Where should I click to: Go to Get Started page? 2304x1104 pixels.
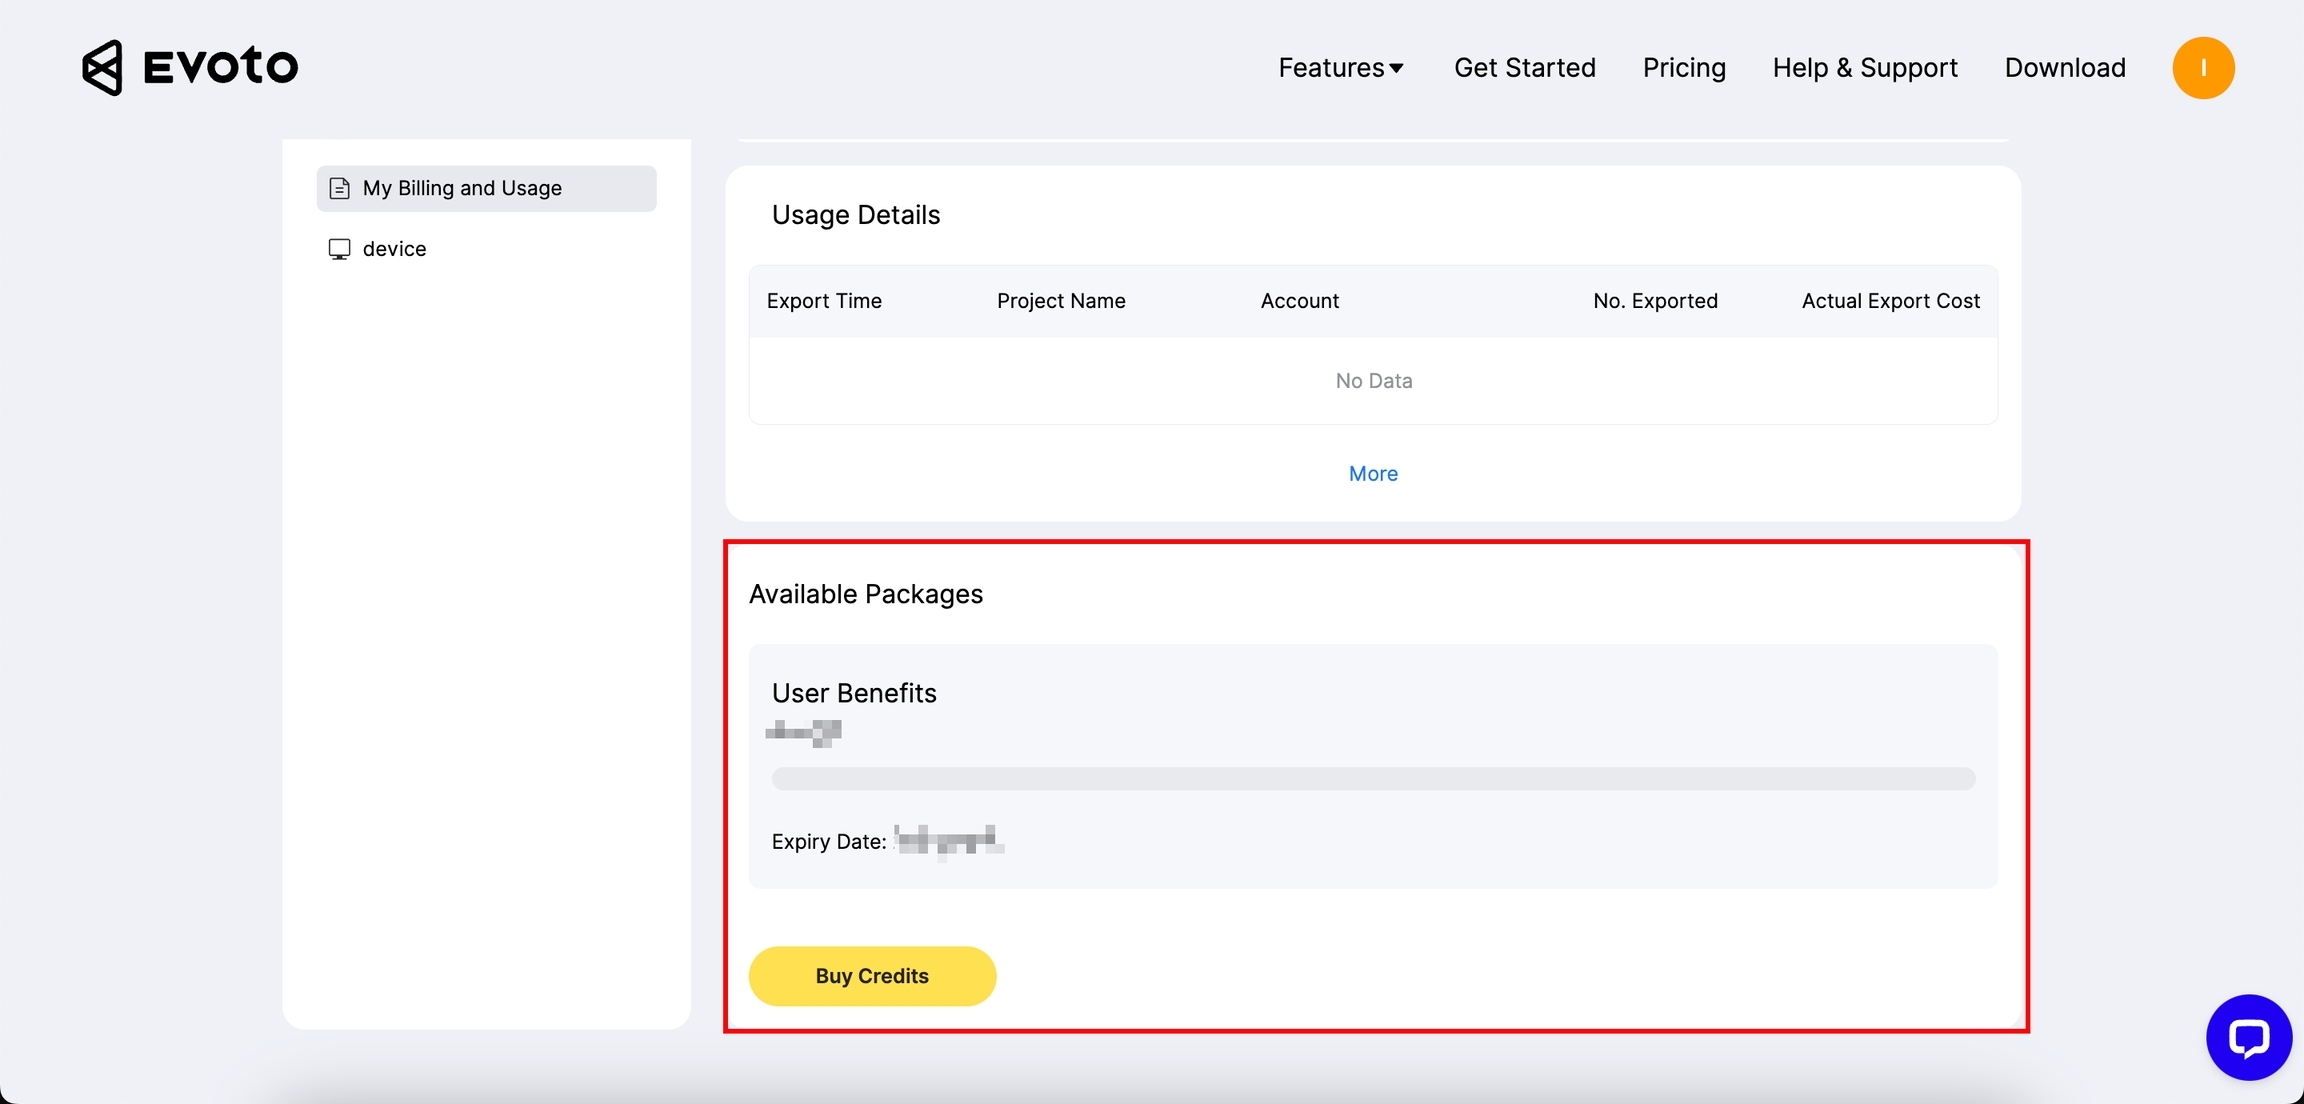click(x=1524, y=68)
